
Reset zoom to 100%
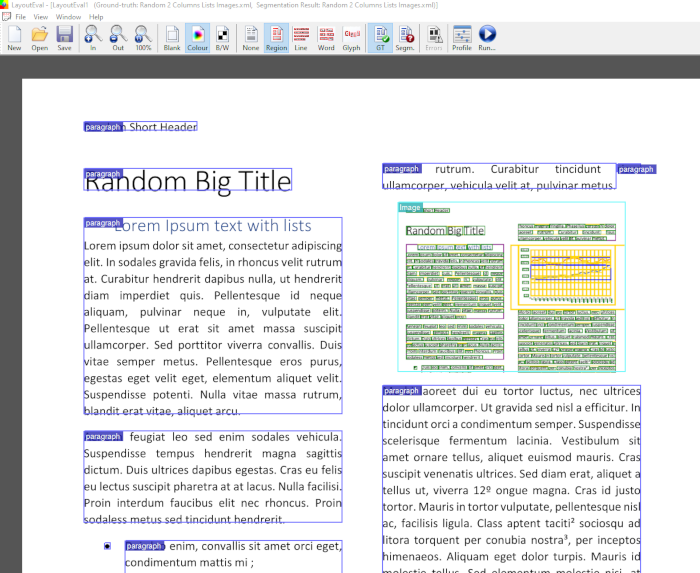[x=143, y=38]
